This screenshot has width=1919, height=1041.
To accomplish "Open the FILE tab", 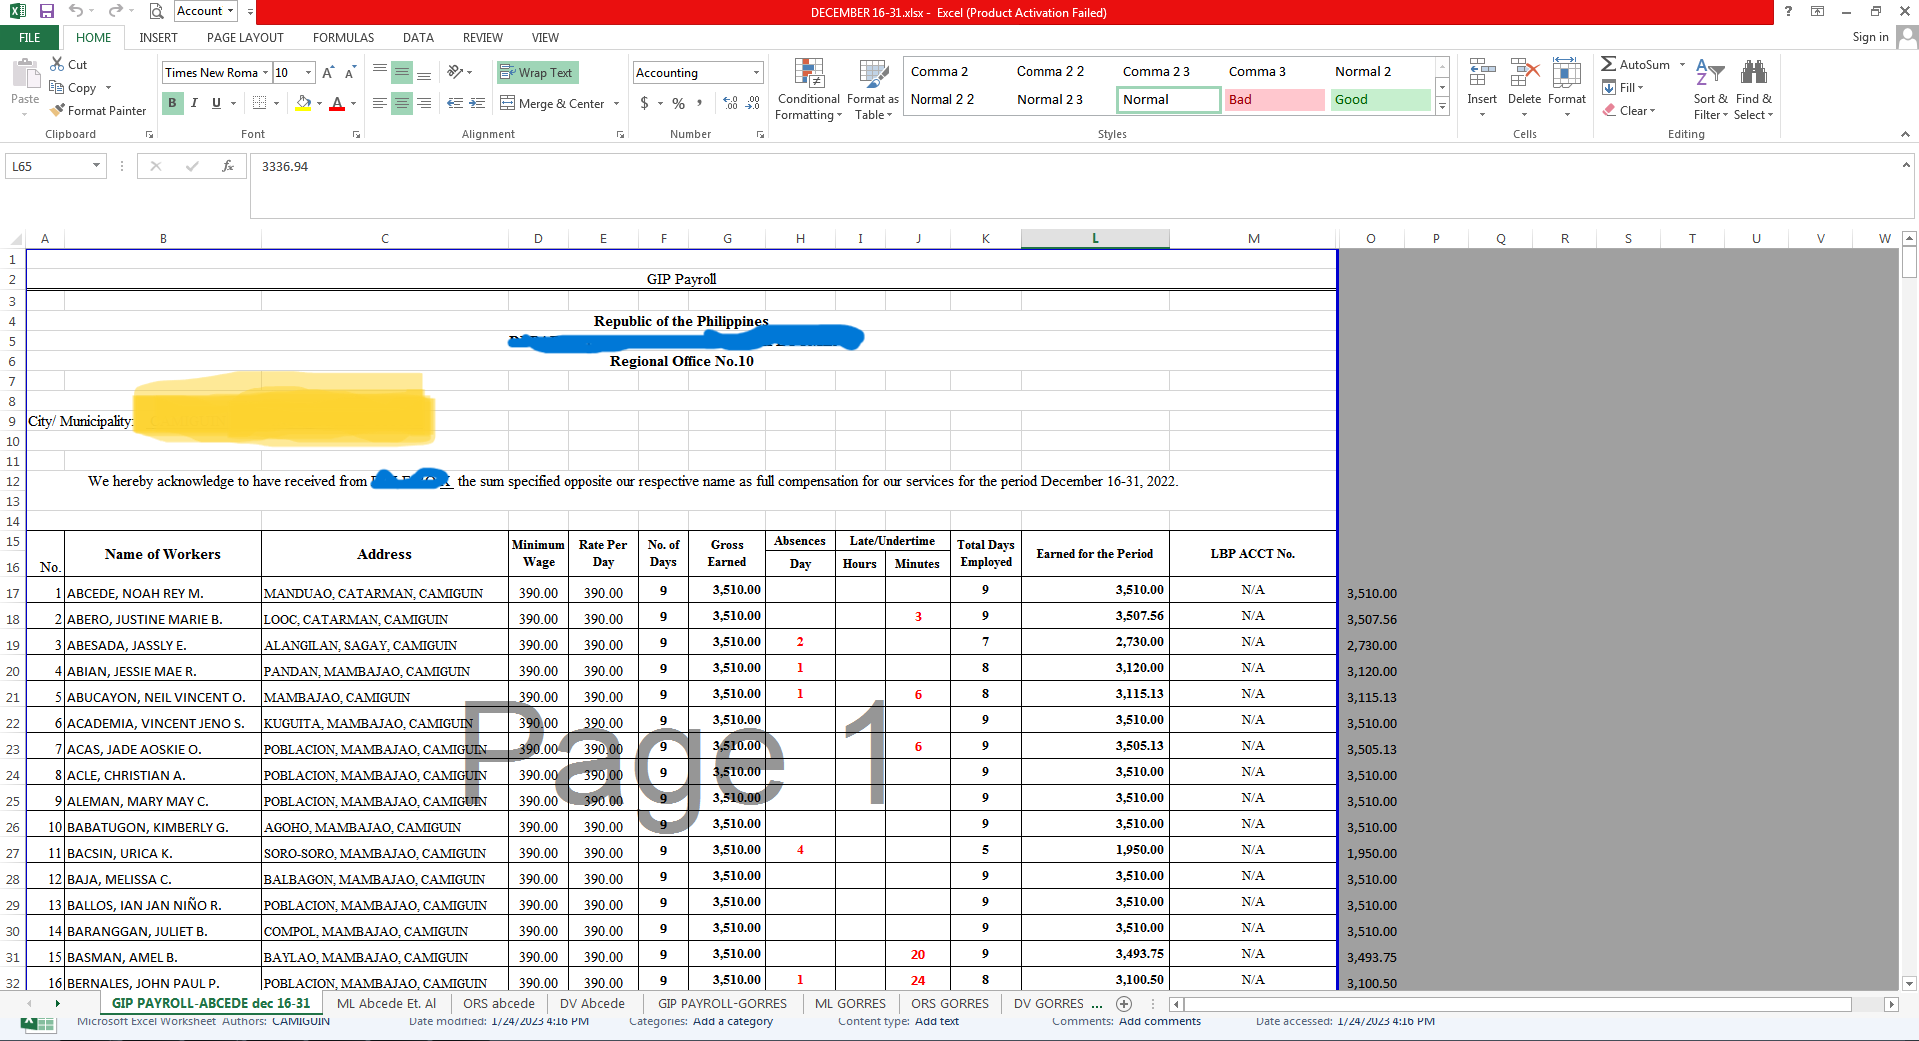I will coord(30,37).
